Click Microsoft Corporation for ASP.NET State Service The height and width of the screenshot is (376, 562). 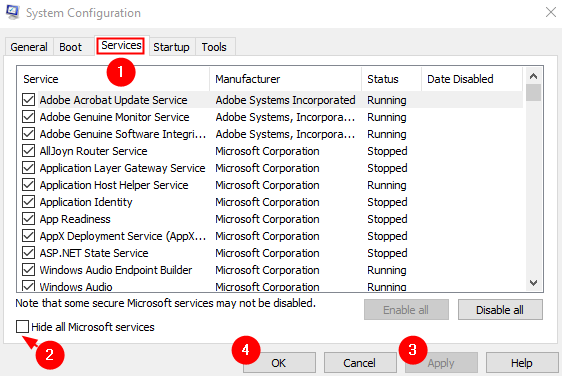[x=267, y=253]
